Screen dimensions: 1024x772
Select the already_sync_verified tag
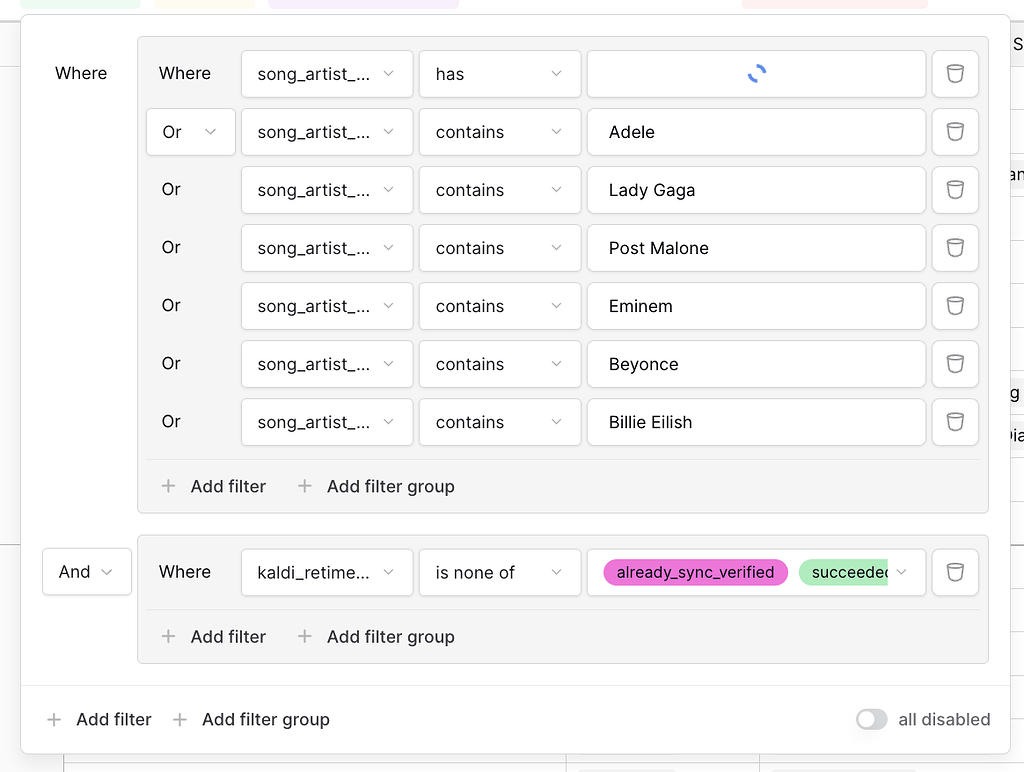point(693,572)
